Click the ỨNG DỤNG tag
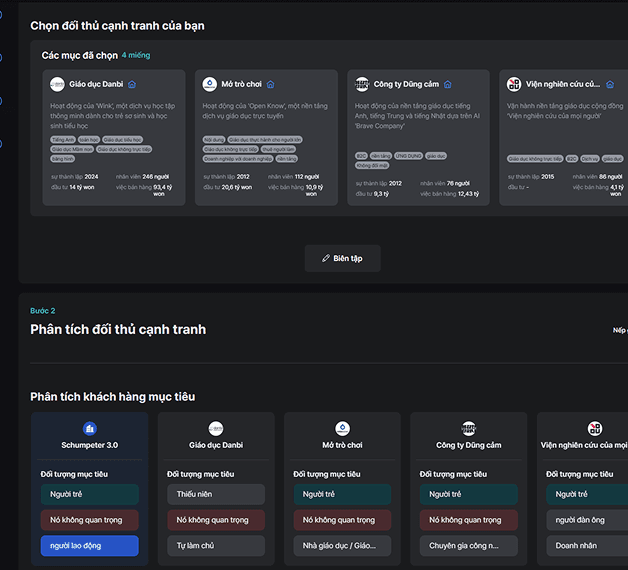The image size is (628, 570). (409, 156)
